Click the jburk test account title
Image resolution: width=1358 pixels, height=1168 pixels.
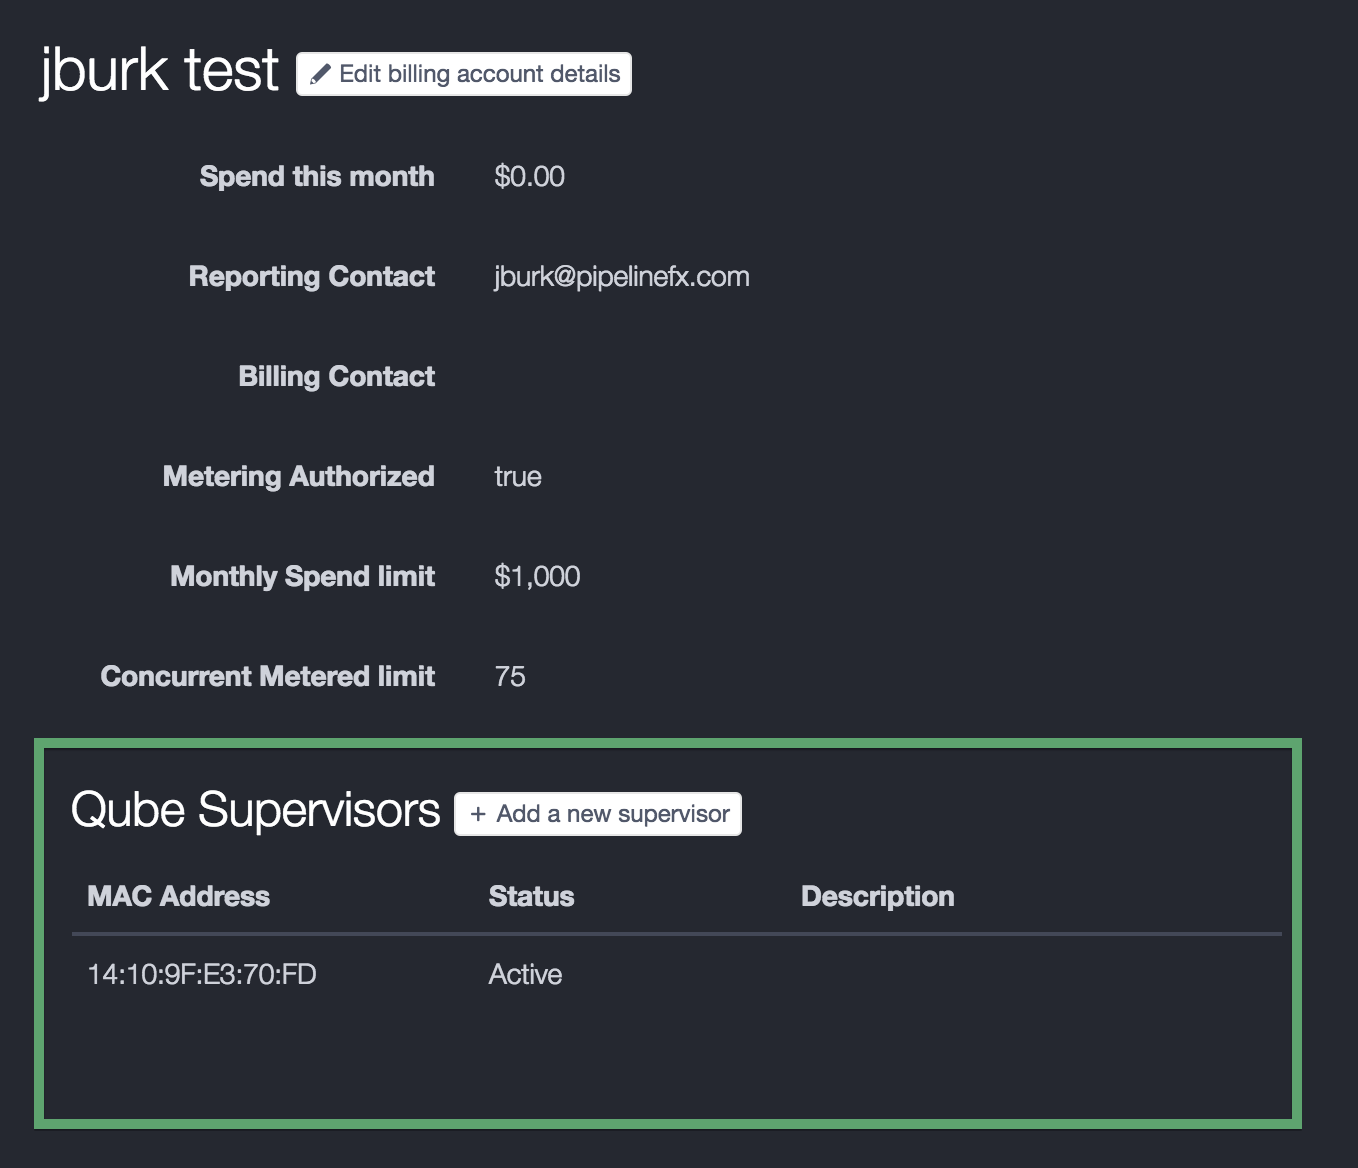pos(159,70)
